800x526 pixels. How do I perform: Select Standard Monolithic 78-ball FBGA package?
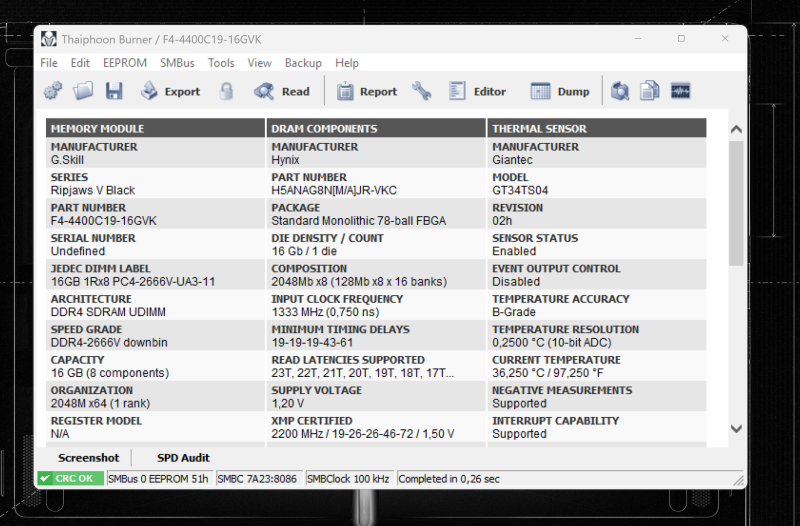359,221
